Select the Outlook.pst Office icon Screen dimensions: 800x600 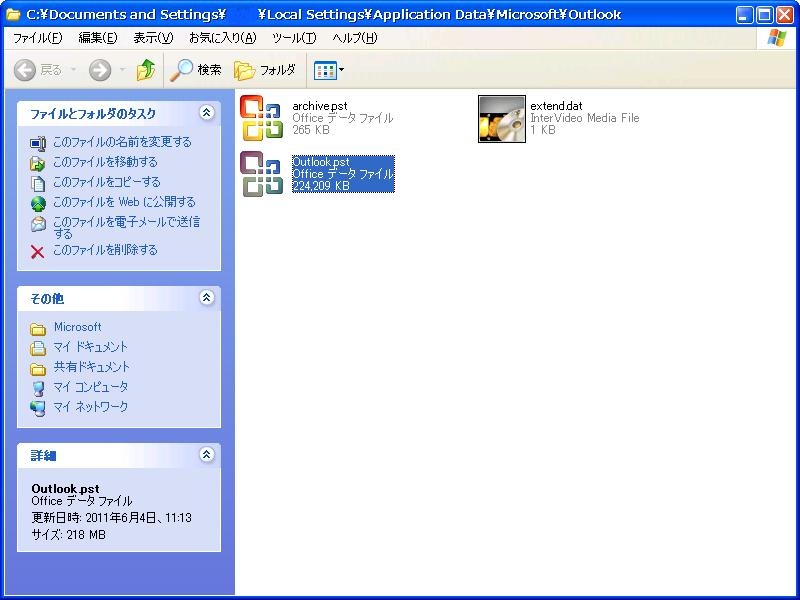(x=261, y=174)
